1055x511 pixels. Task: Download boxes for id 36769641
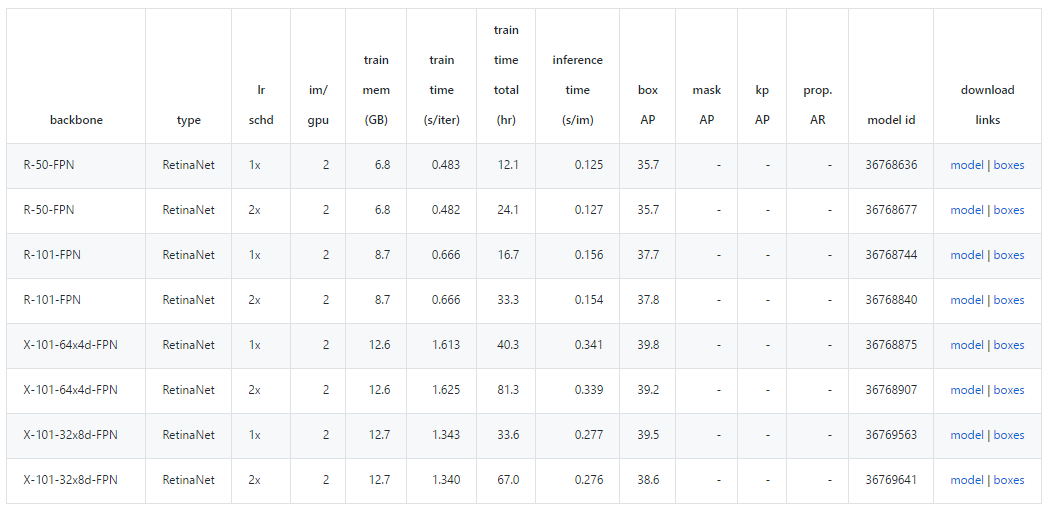(x=1008, y=480)
